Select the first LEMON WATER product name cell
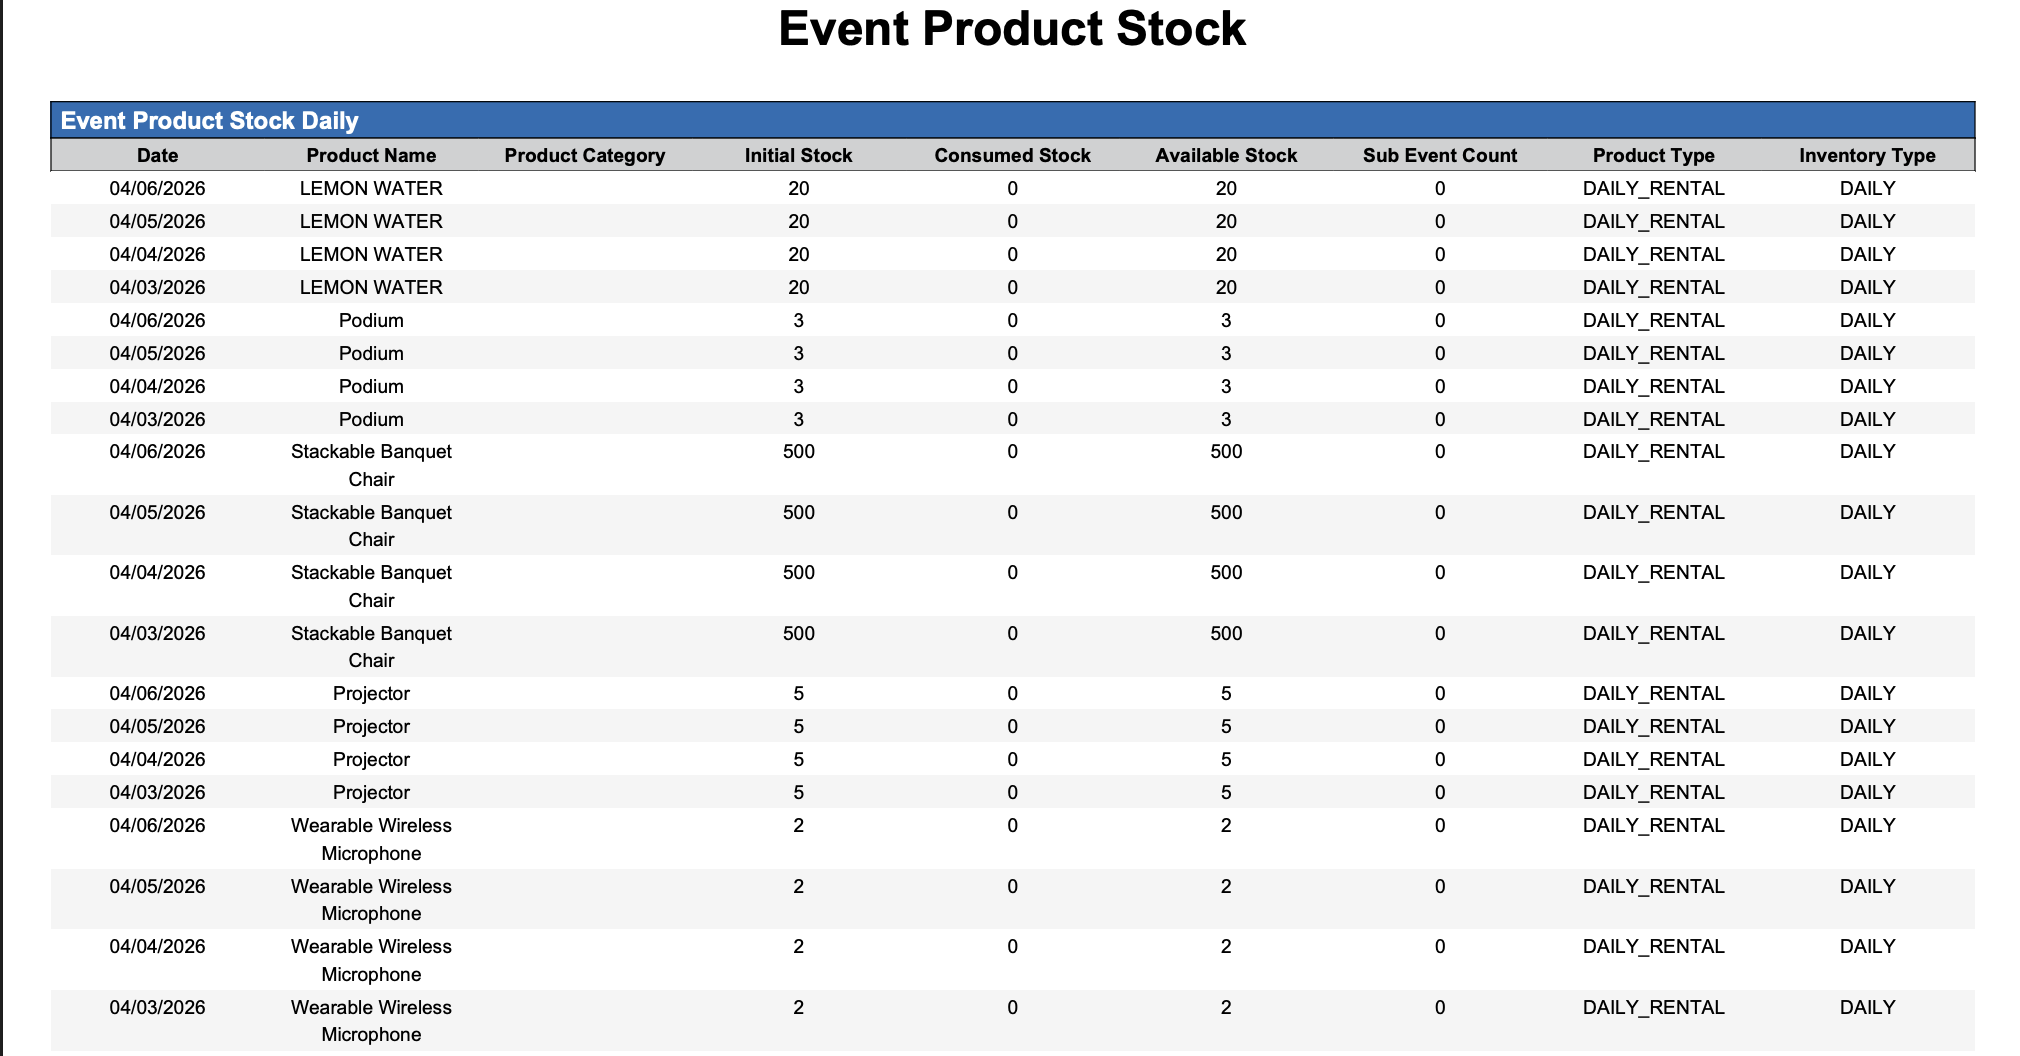This screenshot has height=1056, width=2020. pyautogui.click(x=371, y=188)
